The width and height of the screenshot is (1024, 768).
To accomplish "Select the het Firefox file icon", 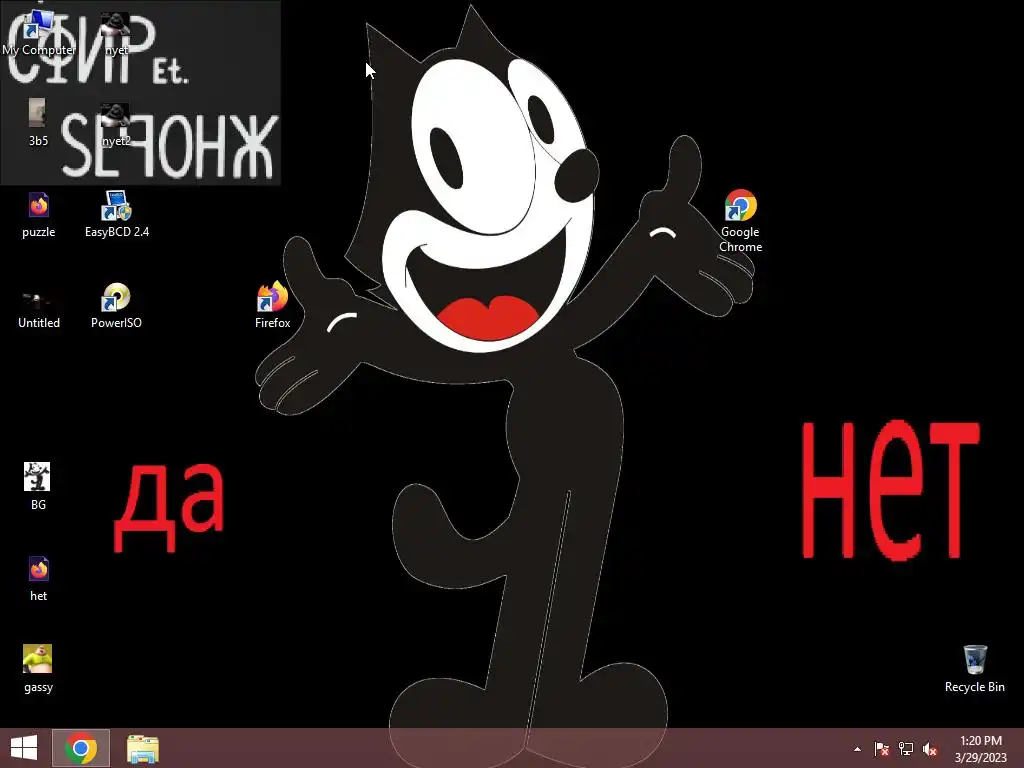I will 39,579.
